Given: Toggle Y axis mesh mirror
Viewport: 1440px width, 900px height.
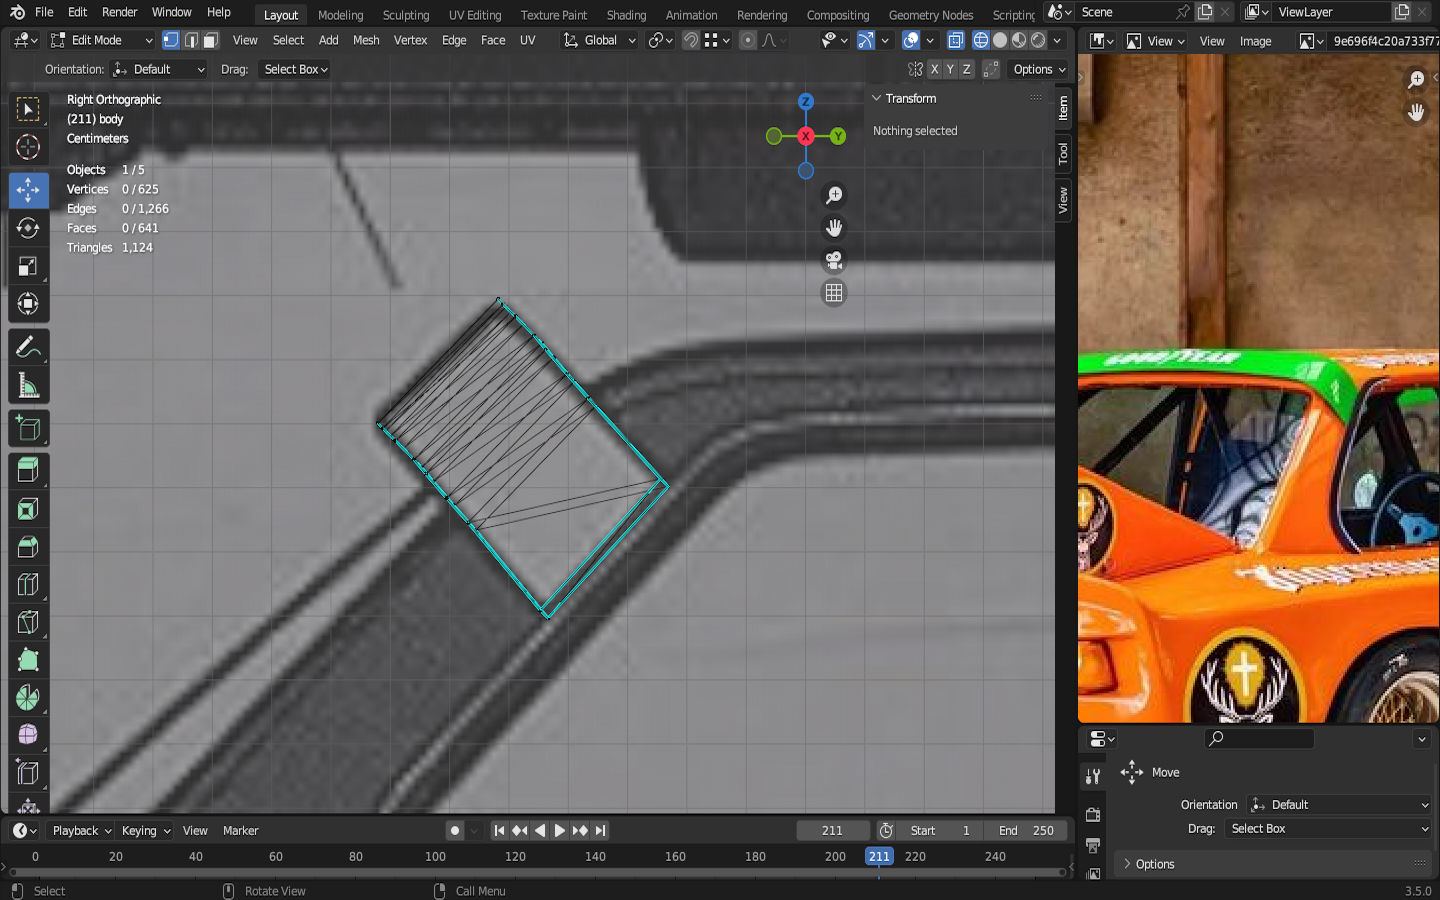Looking at the screenshot, I should tap(950, 69).
